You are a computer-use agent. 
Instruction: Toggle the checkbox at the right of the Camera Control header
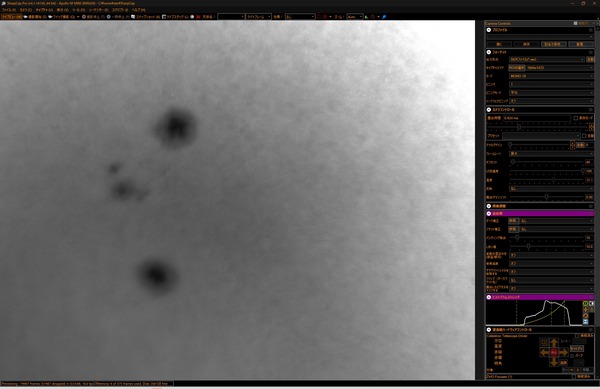point(591,110)
